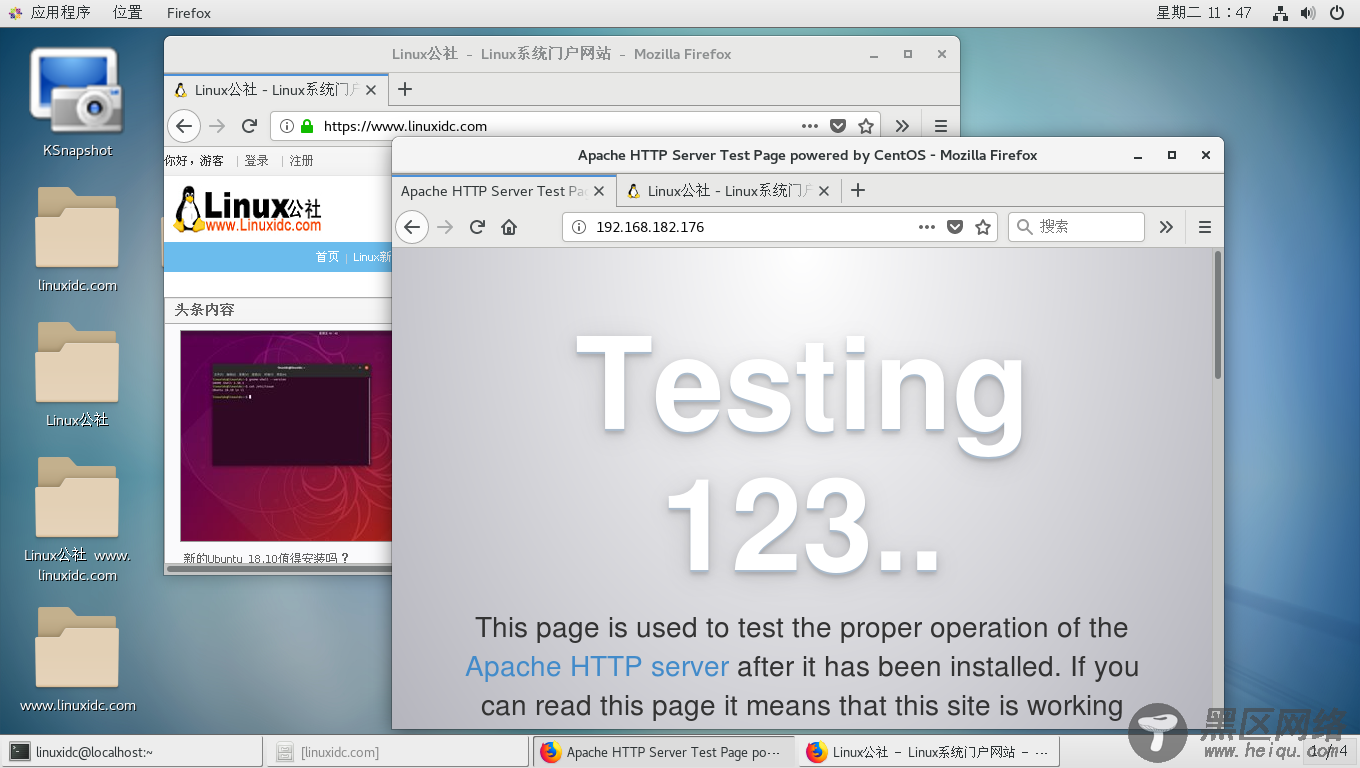Follow the Apache HTTP server link
The image size is (1360, 768).
click(597, 666)
